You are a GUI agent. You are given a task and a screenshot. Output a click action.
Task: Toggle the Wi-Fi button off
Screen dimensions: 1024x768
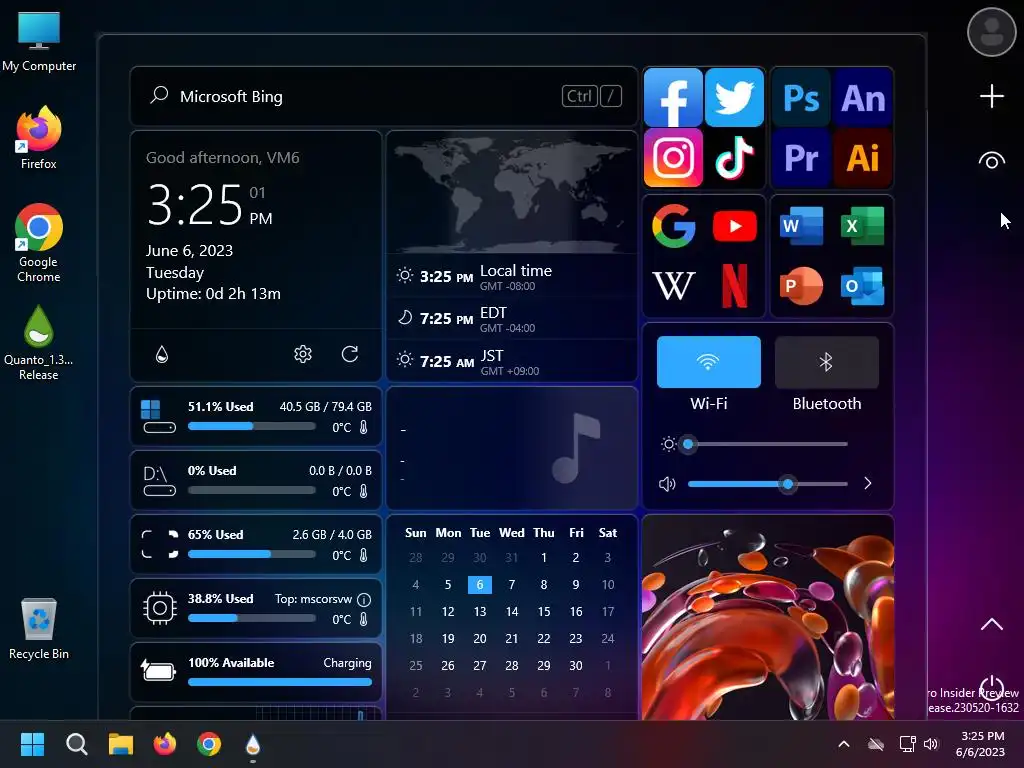tap(709, 362)
